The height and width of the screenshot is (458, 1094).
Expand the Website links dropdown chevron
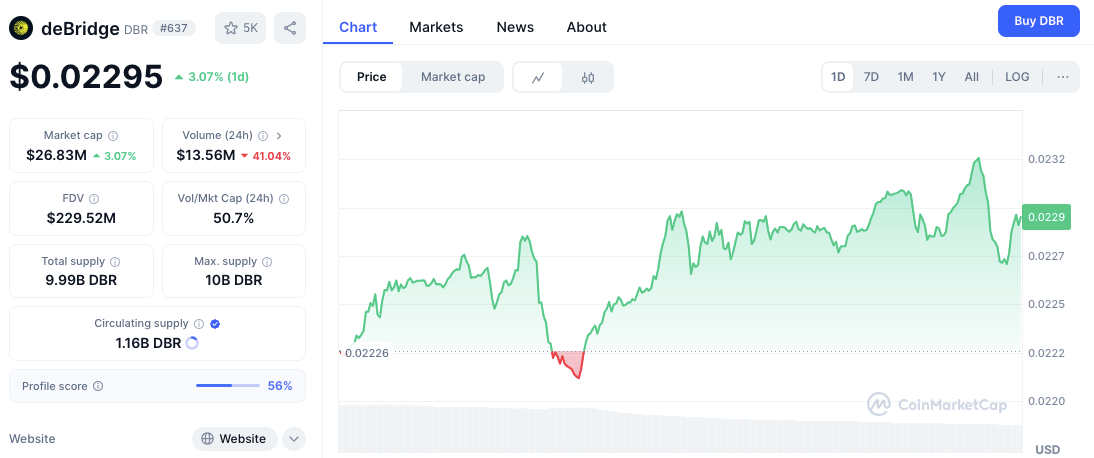(294, 438)
